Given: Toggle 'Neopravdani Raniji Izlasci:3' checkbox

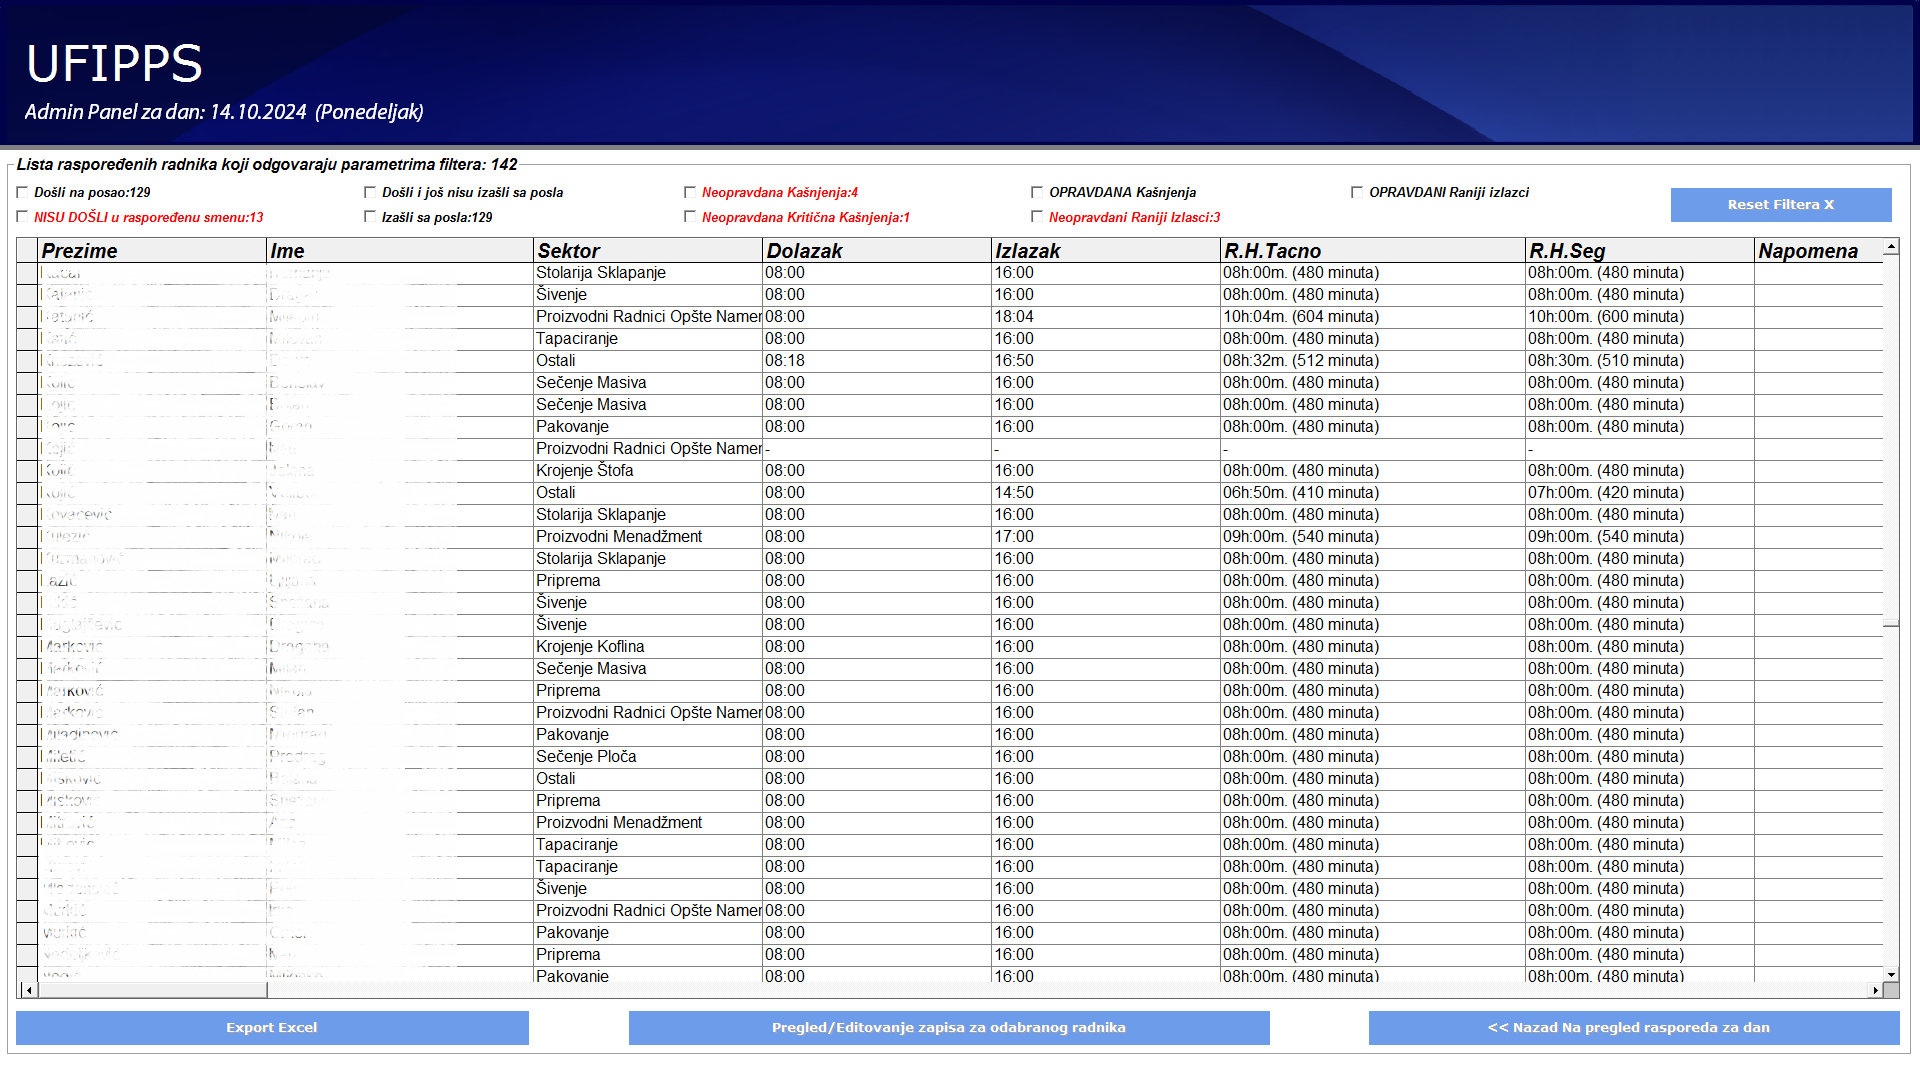Looking at the screenshot, I should (x=1037, y=217).
